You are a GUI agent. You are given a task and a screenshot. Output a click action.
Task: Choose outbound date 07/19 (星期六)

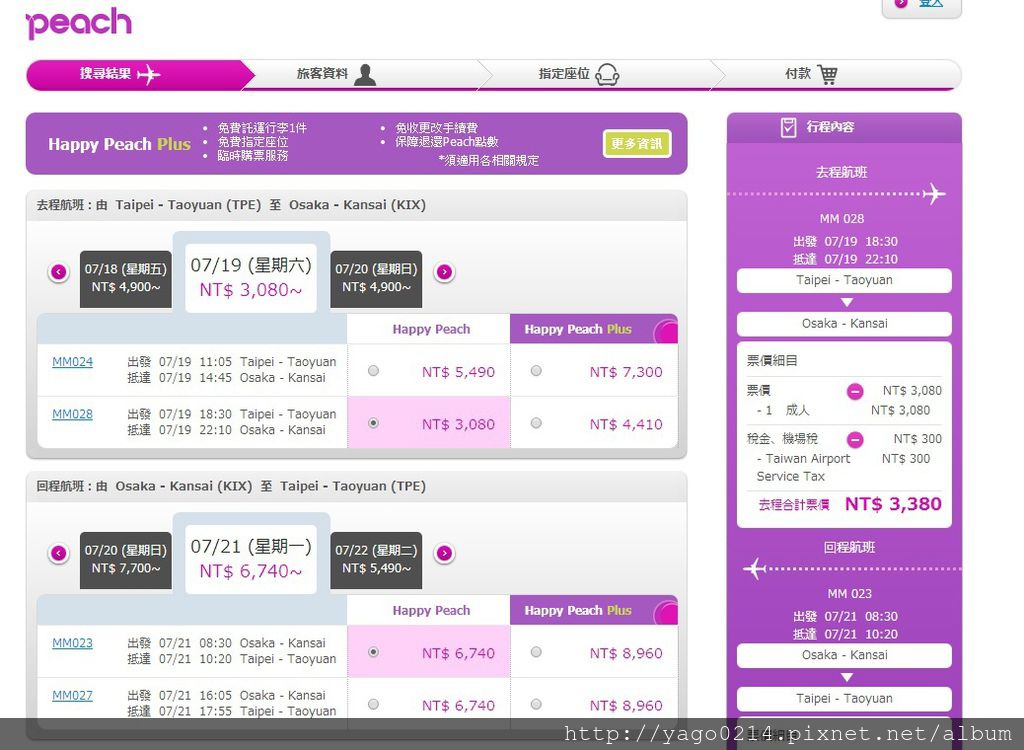coord(251,278)
